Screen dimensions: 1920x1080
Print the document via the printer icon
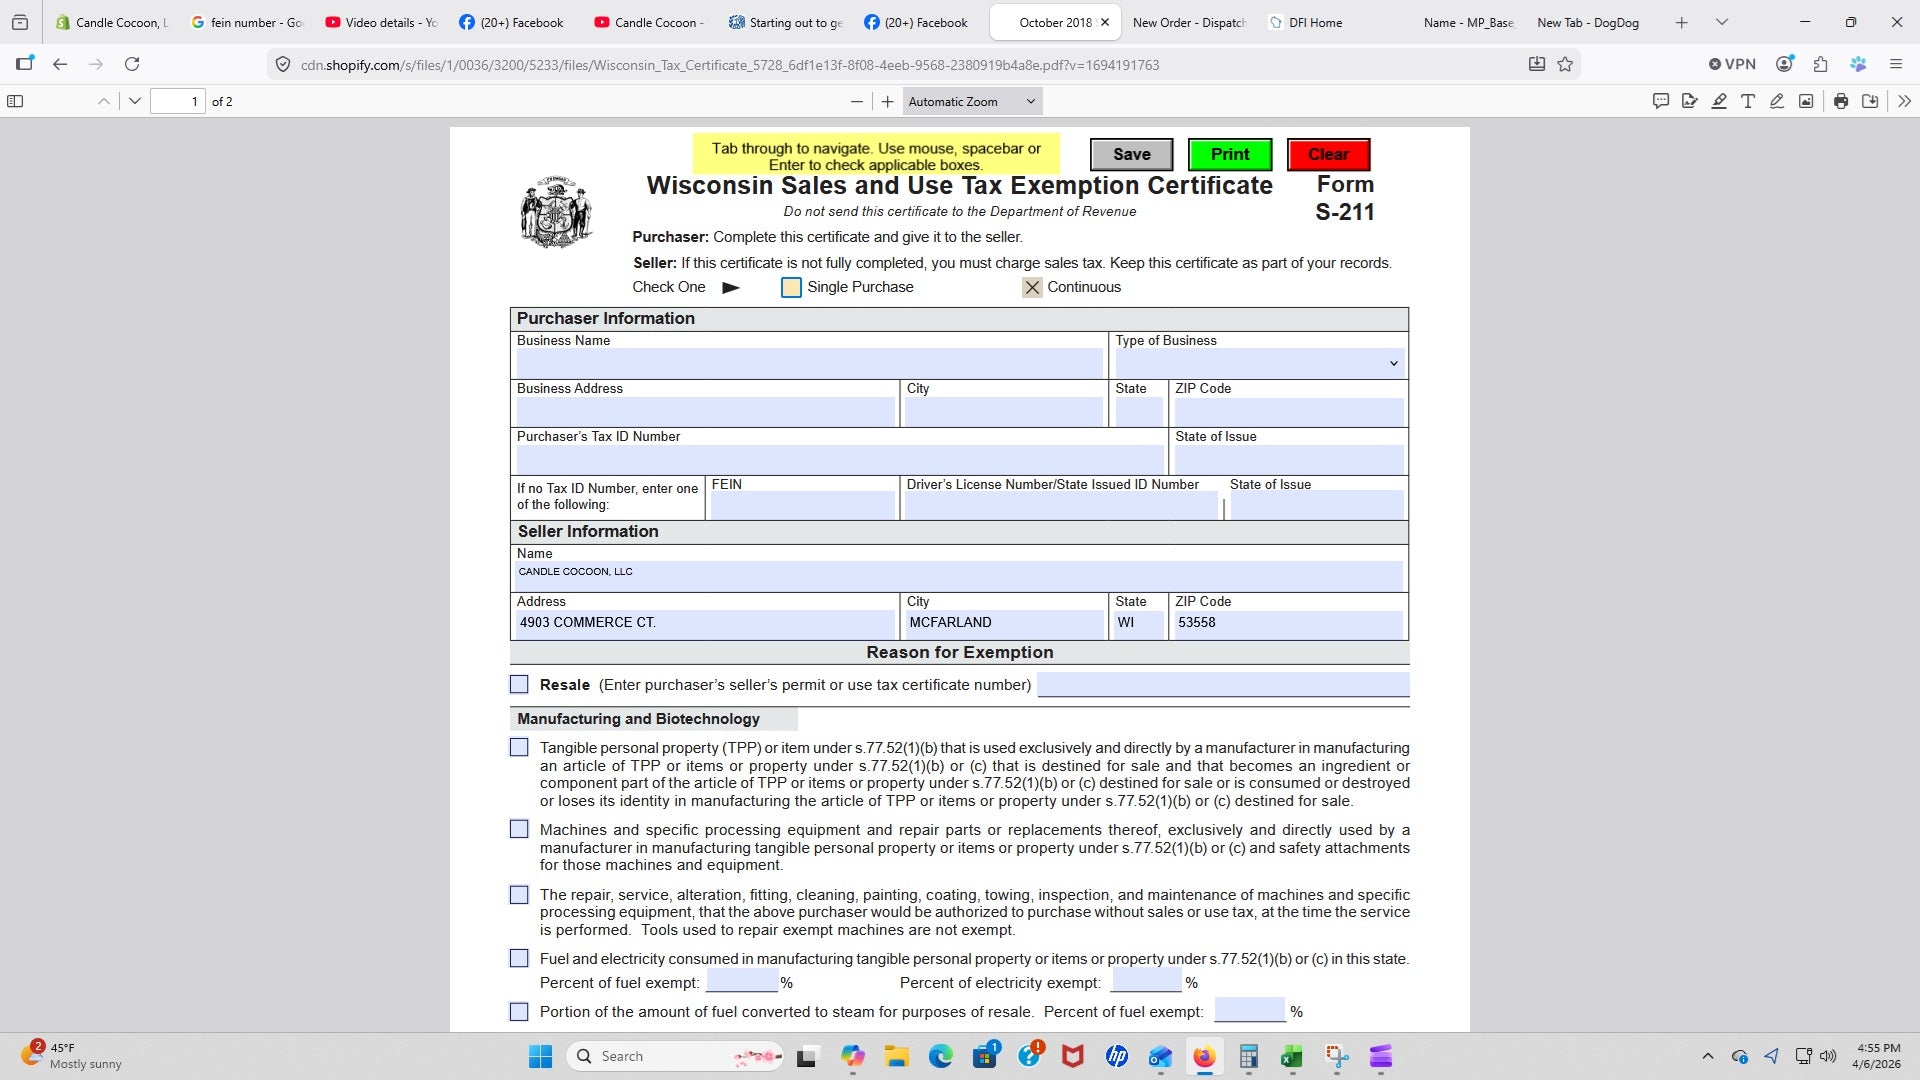[x=1840, y=100]
